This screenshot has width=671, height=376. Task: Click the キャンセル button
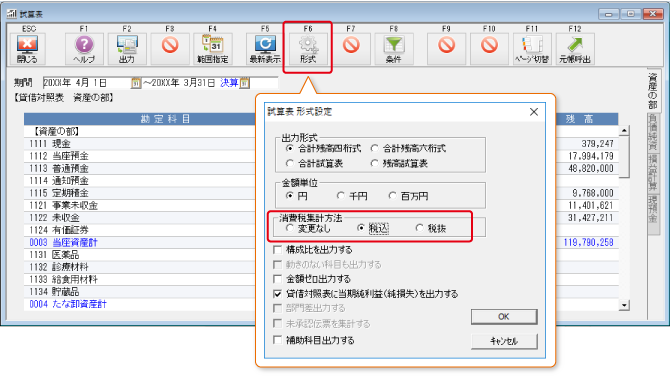coord(504,341)
